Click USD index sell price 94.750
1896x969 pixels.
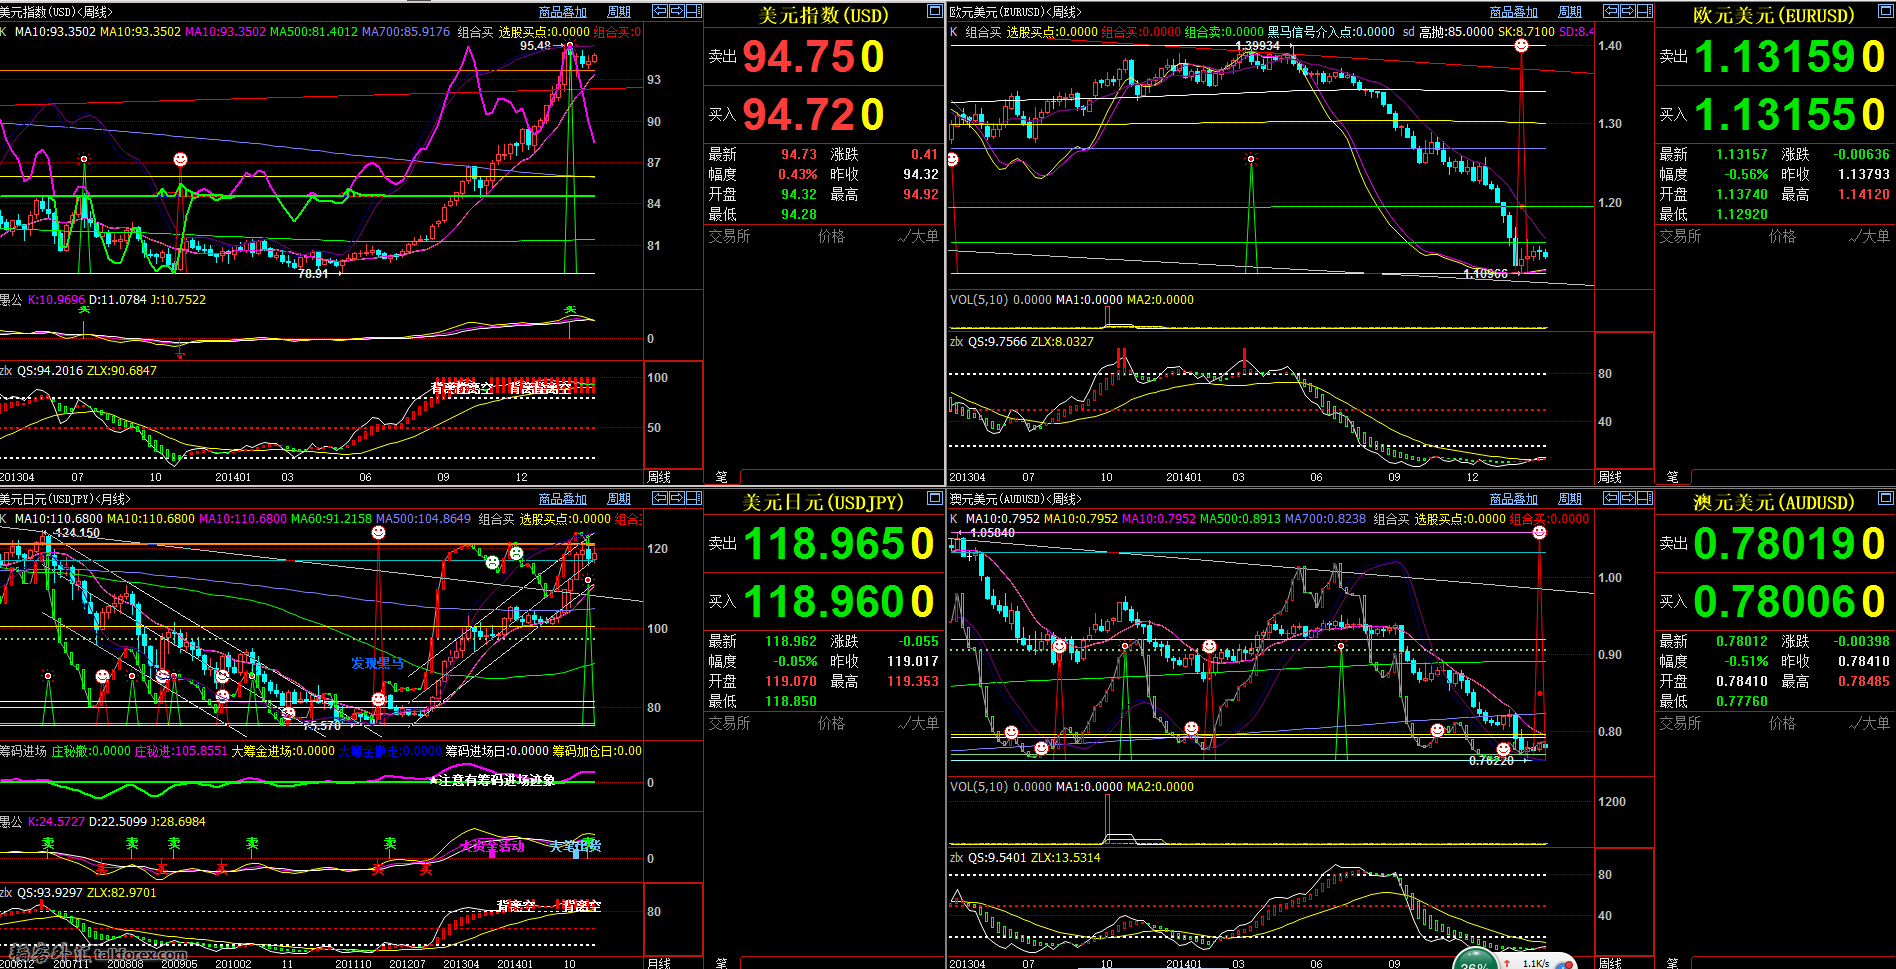click(813, 57)
